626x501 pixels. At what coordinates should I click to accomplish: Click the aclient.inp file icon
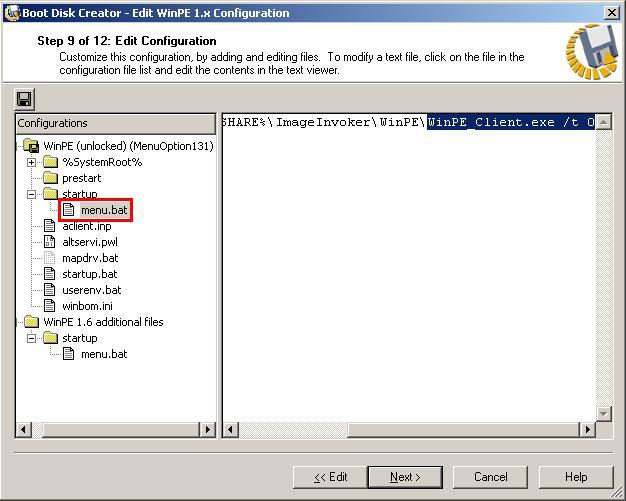tap(50, 226)
